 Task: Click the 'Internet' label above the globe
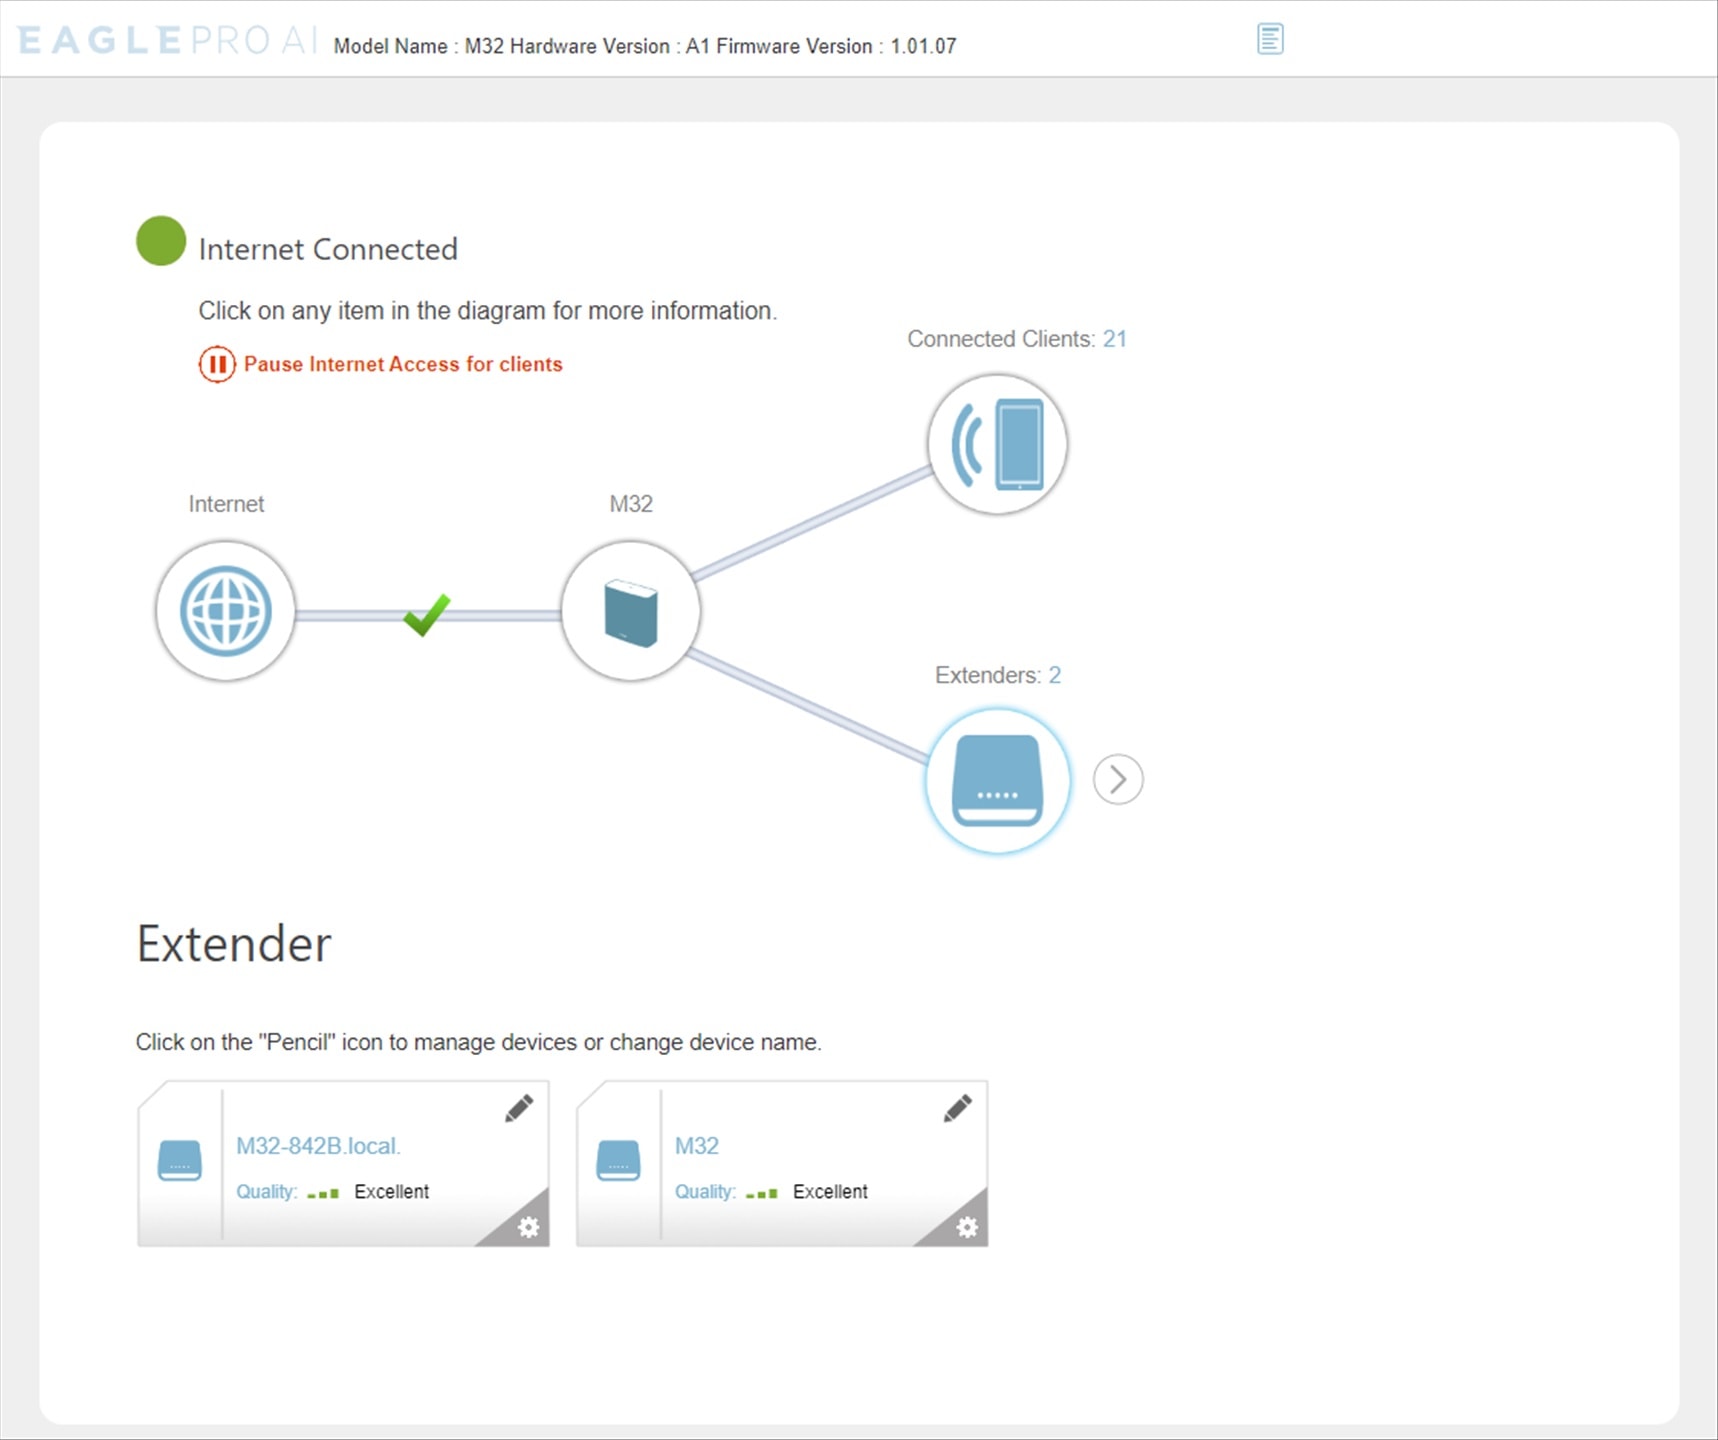[x=226, y=504]
